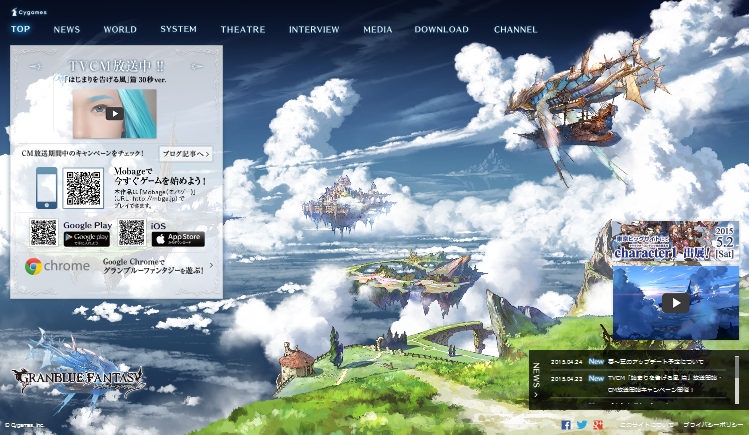This screenshot has height=435, width=749.
Task: Go to the DOWNLOAD page
Action: coord(441,30)
